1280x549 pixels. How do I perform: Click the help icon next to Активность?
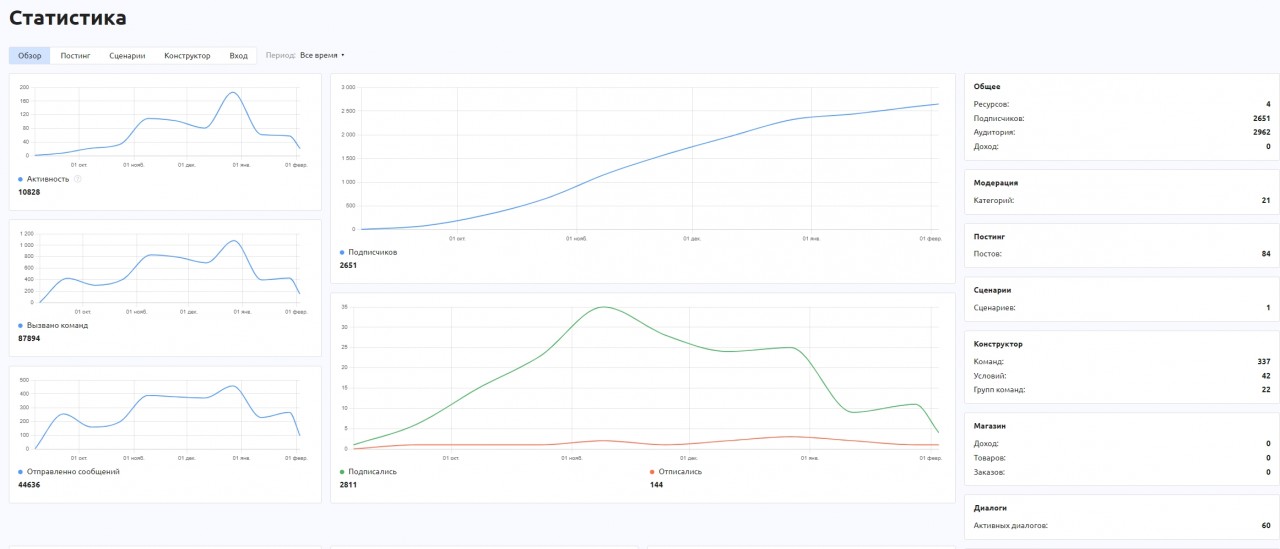pos(77,179)
